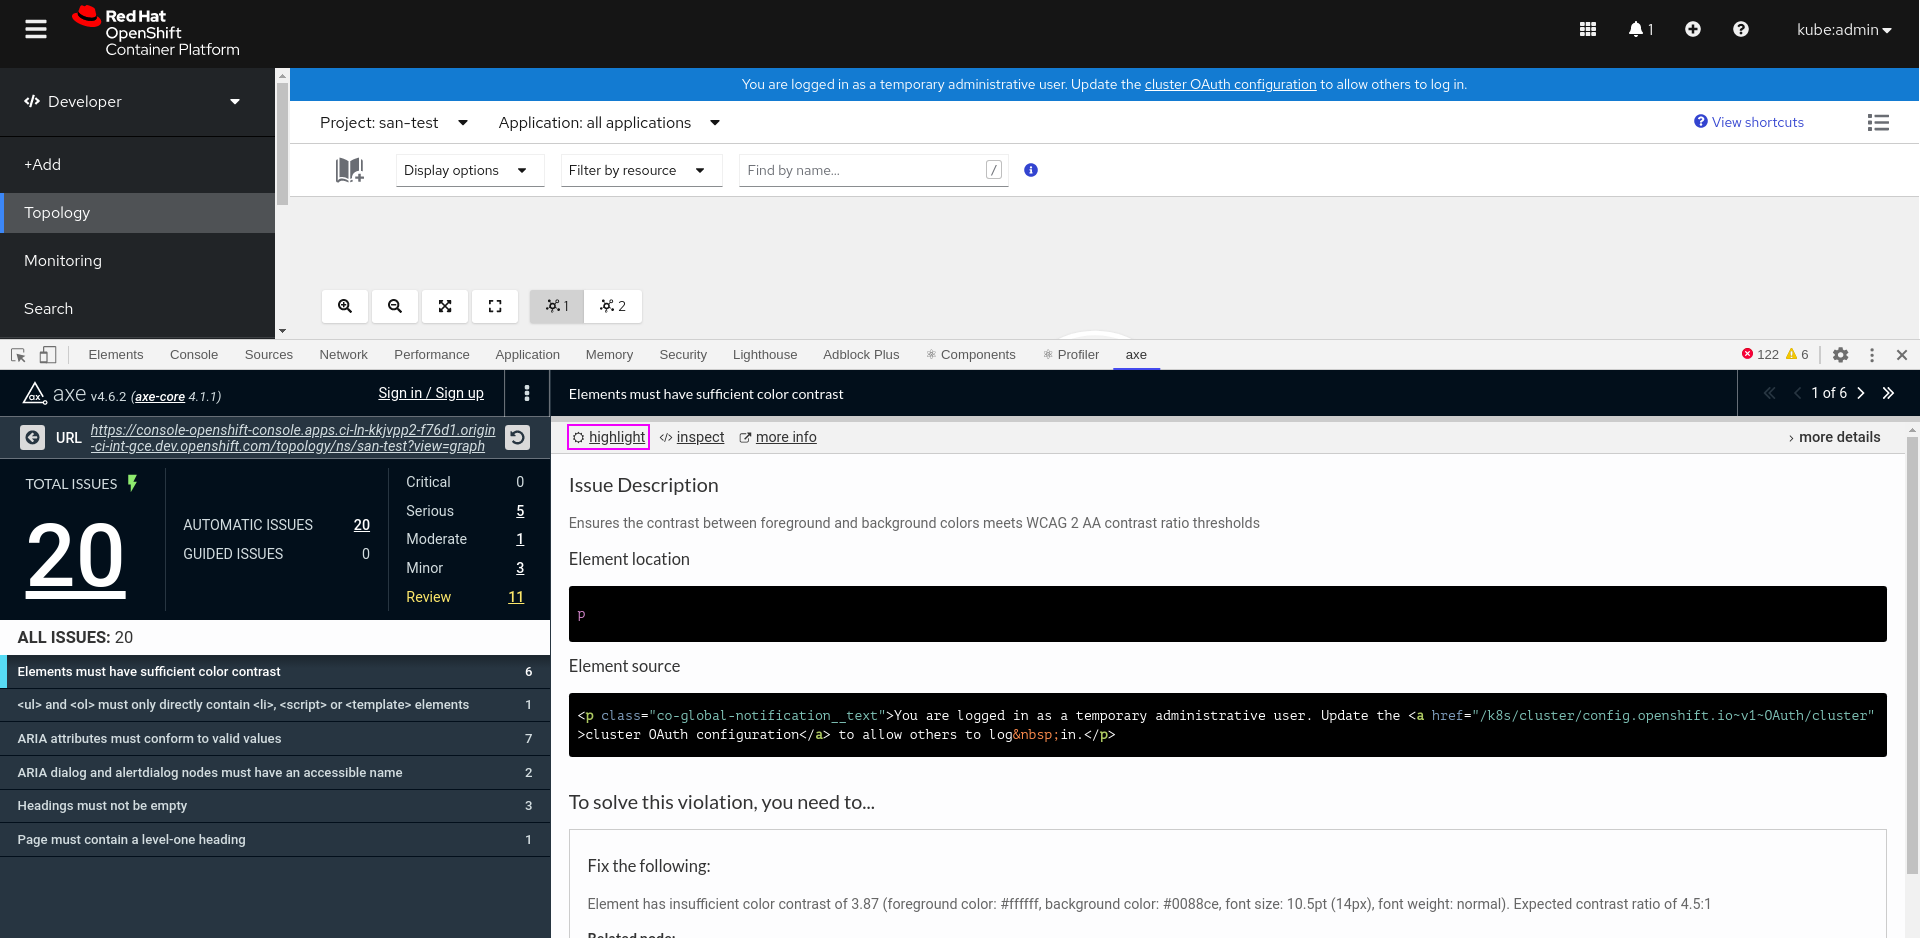Click the 122 errors indicator

point(1760,354)
